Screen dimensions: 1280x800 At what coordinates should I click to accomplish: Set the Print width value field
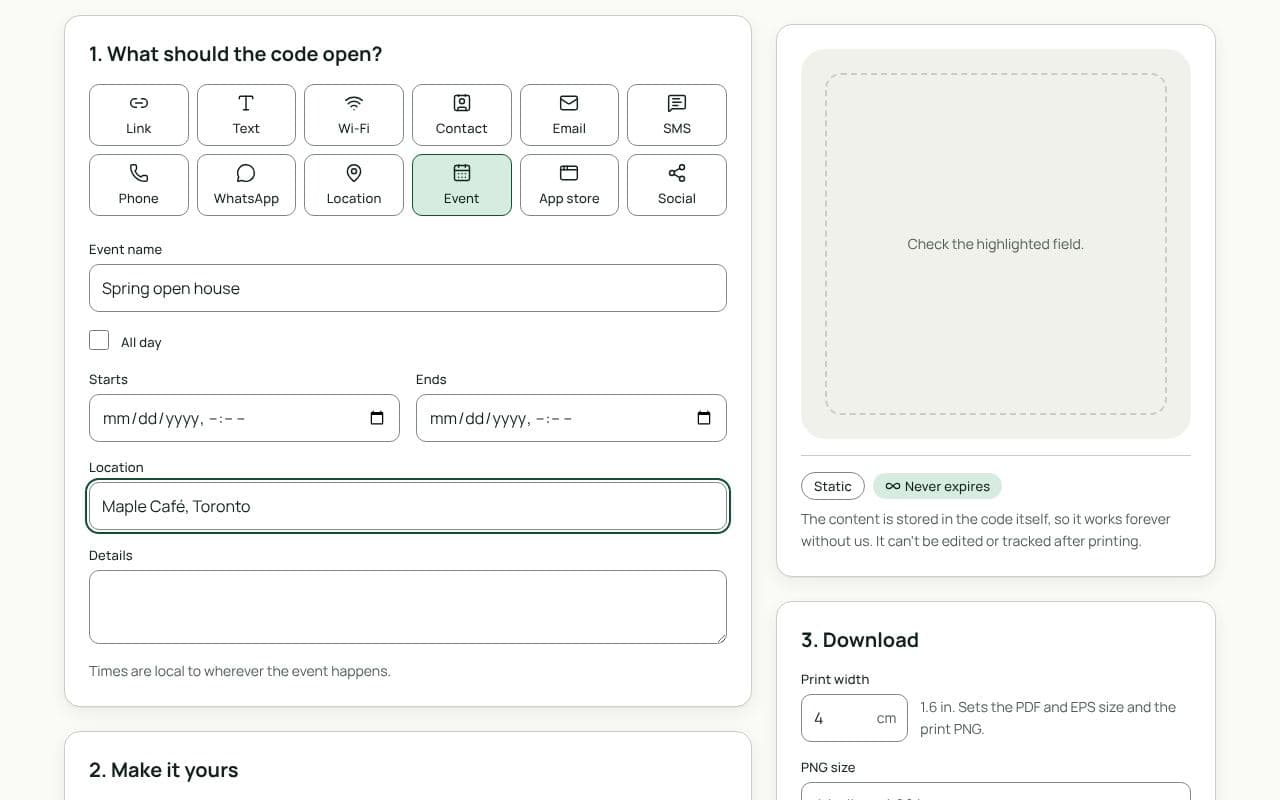(x=854, y=718)
